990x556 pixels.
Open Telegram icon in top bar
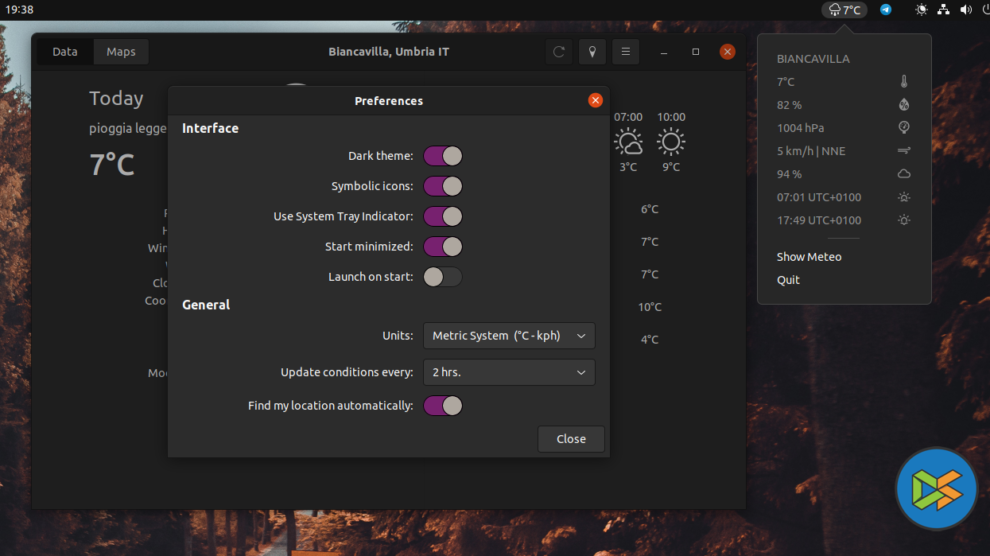pyautogui.click(x=886, y=9)
